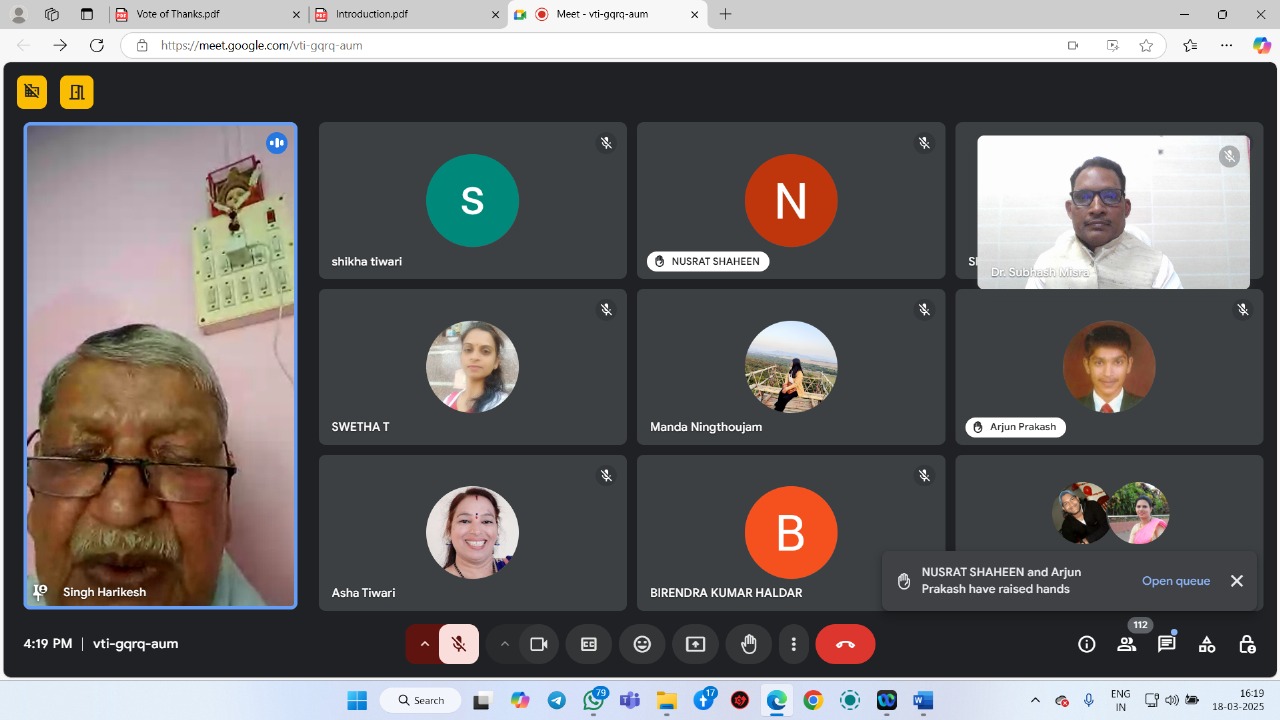The image size is (1280, 720).
Task: Open the more options three-dot menu
Action: click(793, 645)
